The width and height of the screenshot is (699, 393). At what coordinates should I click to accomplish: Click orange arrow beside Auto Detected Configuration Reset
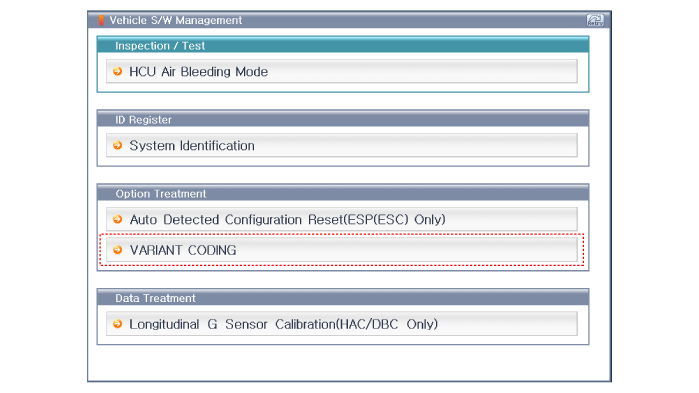118,219
